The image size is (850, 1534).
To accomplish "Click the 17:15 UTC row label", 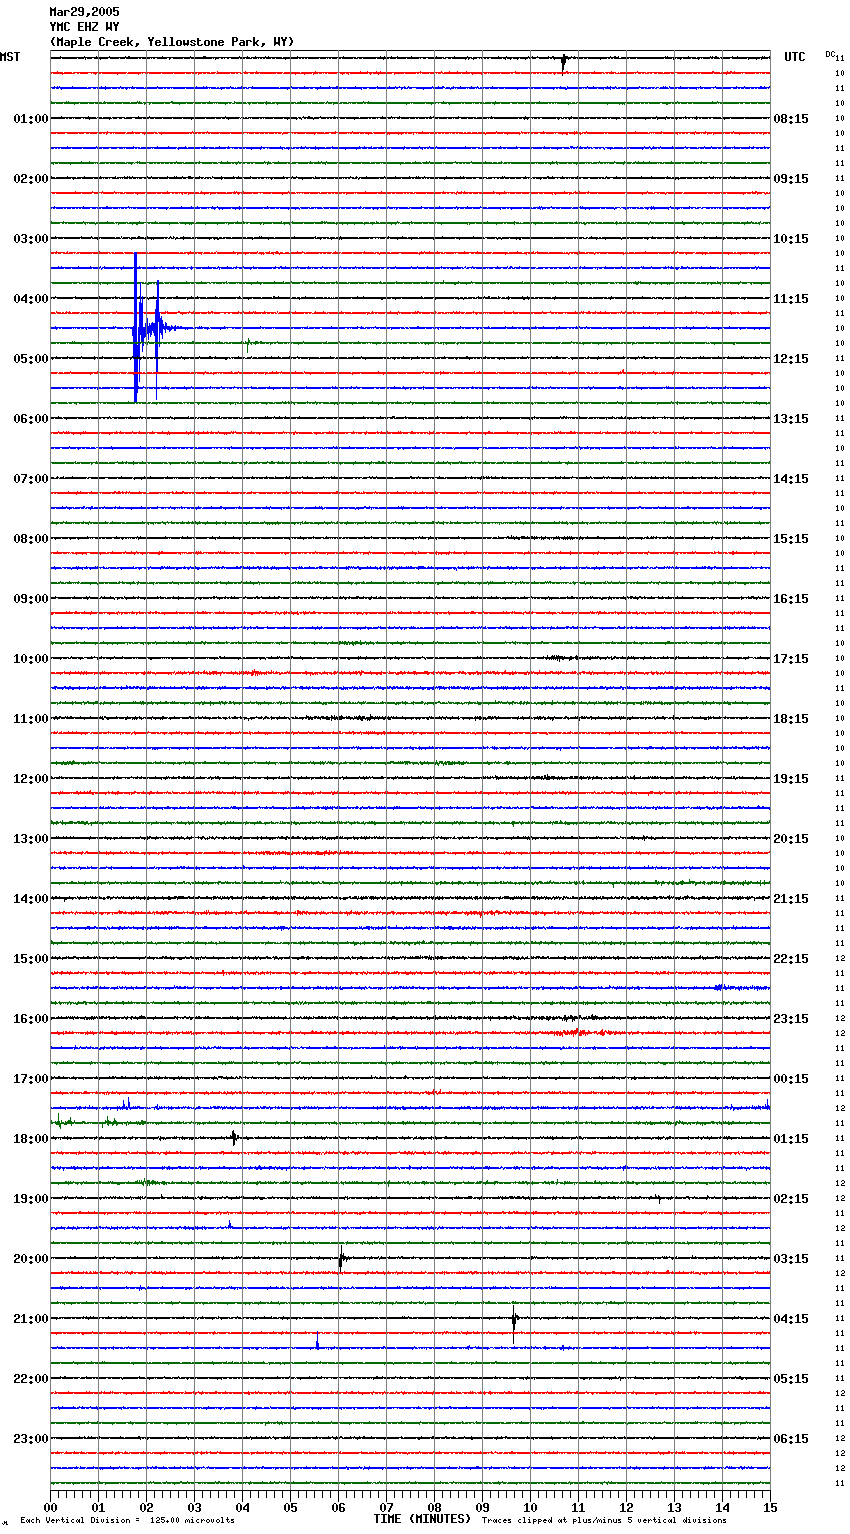I will tap(791, 659).
